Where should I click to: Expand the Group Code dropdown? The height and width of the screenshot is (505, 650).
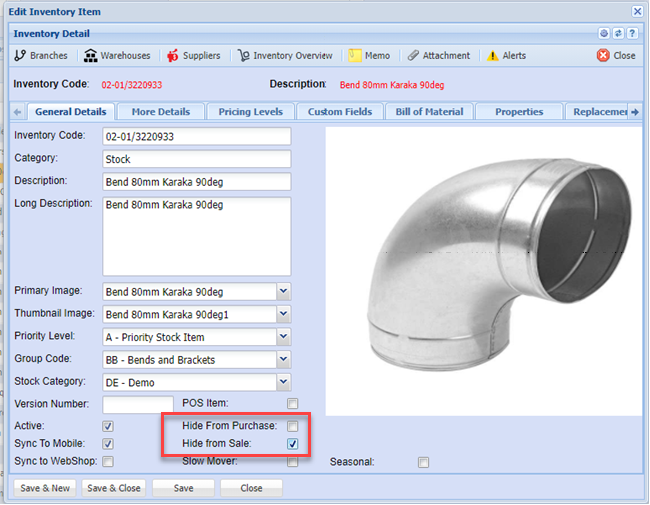pos(283,360)
